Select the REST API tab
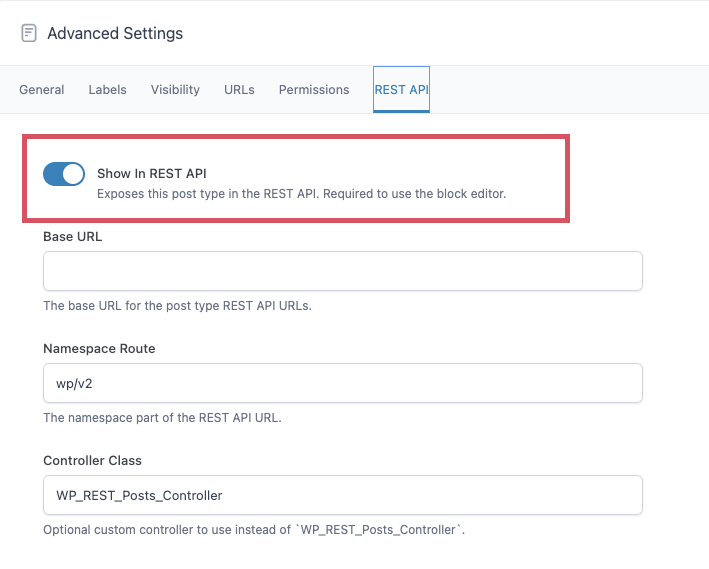 tap(402, 90)
